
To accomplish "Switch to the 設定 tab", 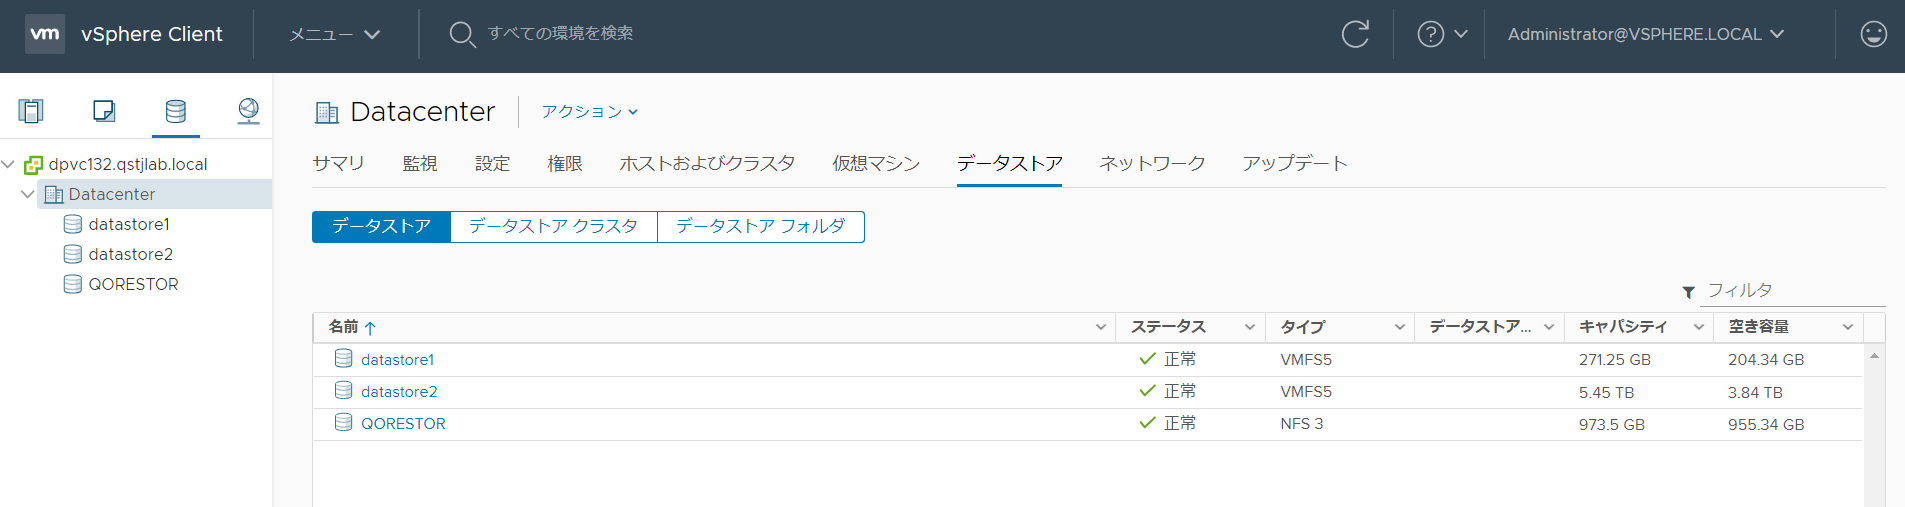I will (492, 163).
